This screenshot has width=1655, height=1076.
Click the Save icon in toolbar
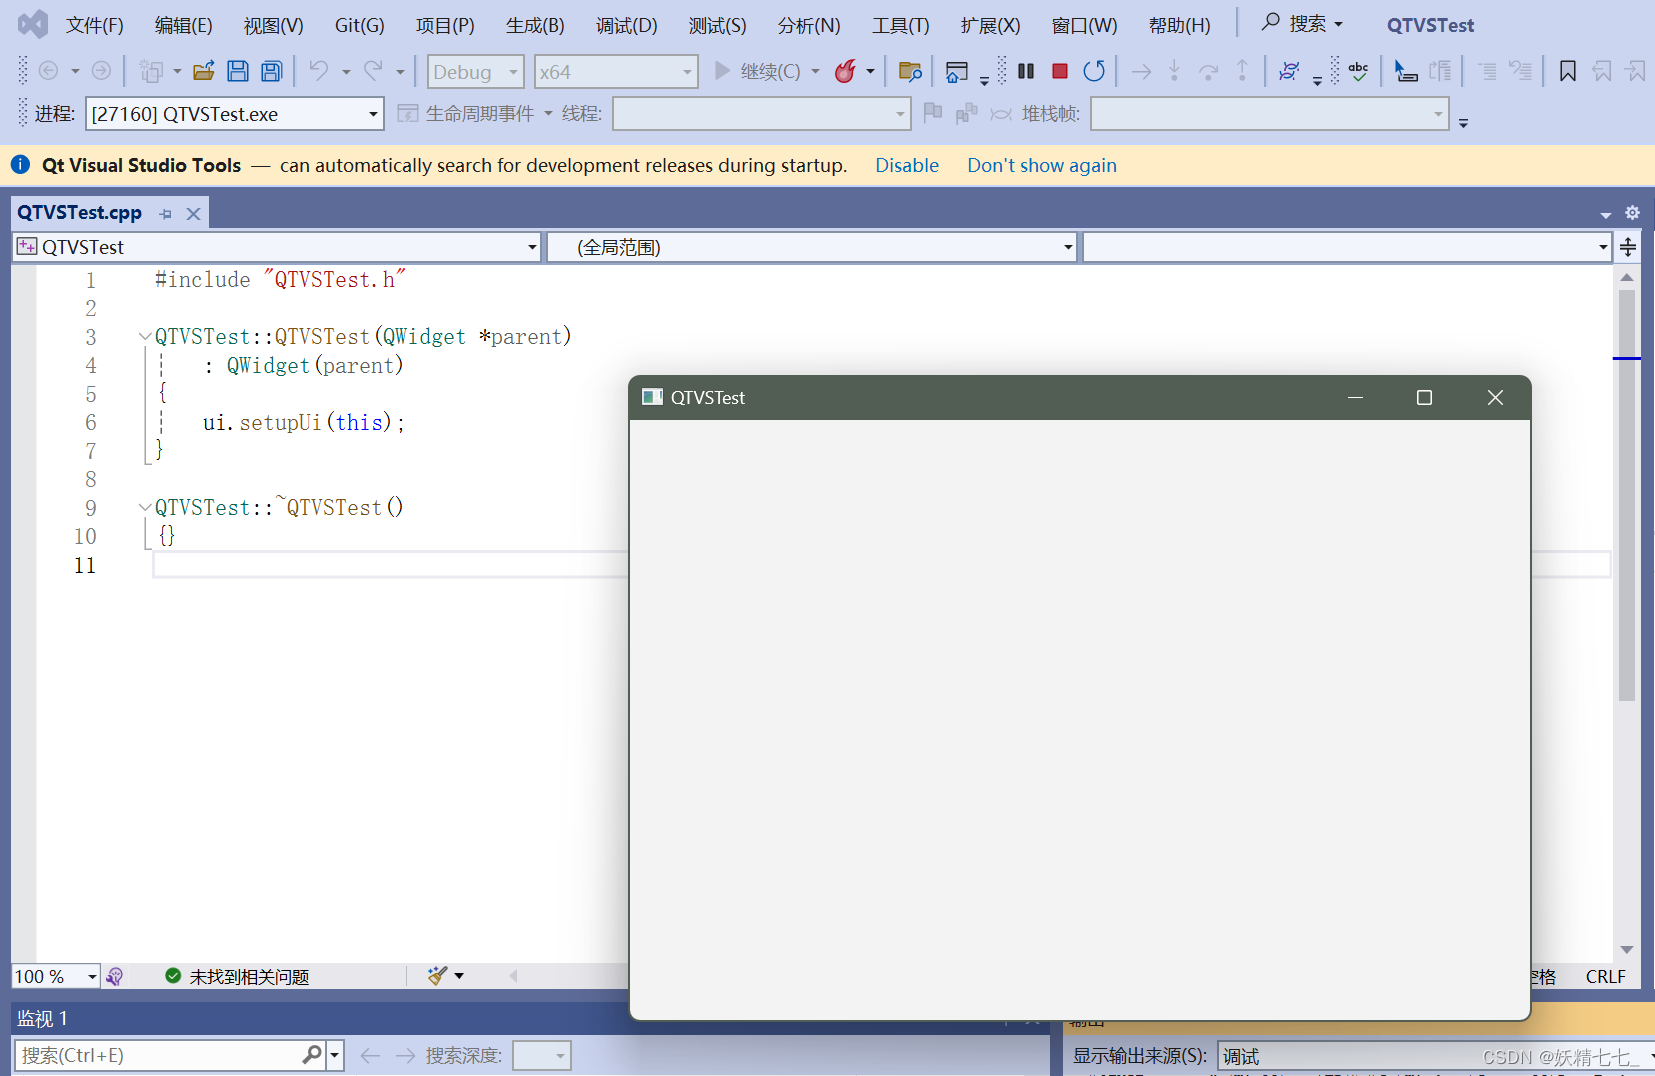pyautogui.click(x=238, y=71)
